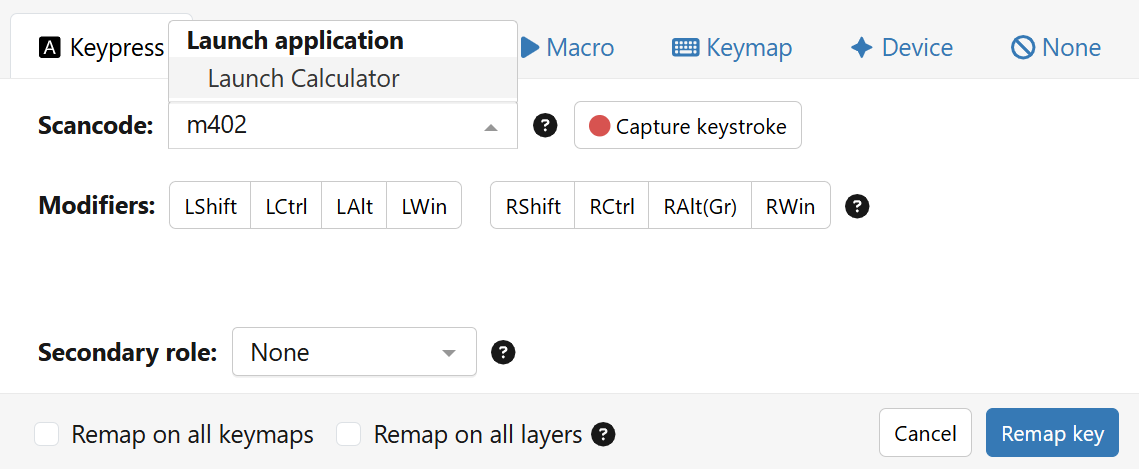Toggle the LCtrl modifier

[286, 206]
